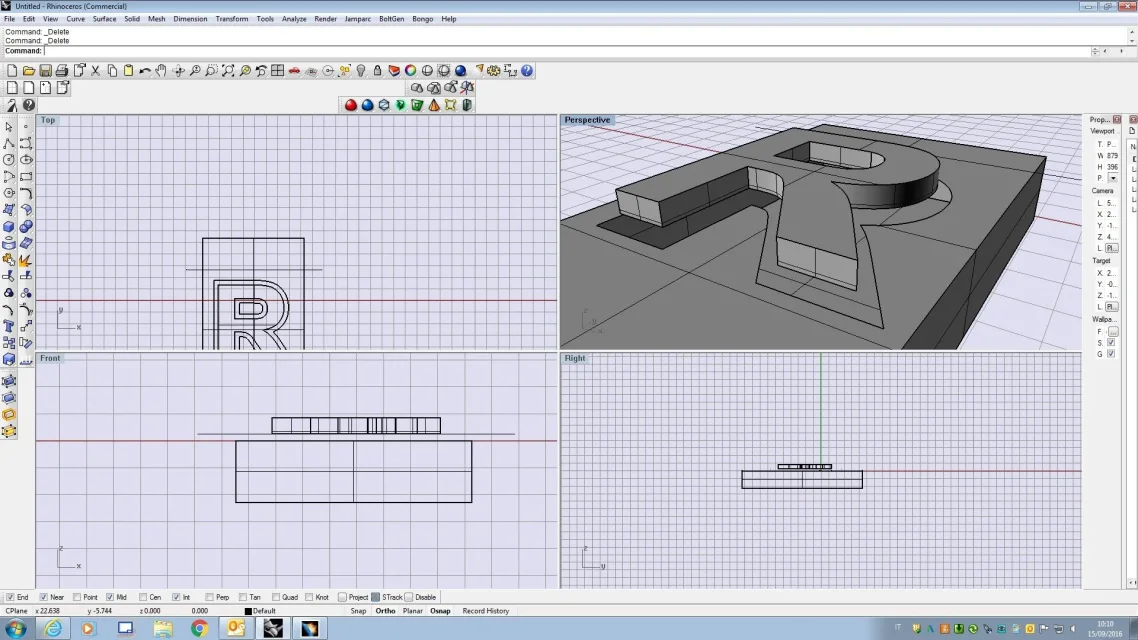The width and height of the screenshot is (1138, 640).
Task: Select the Cut scissors icon
Action: click(95, 71)
